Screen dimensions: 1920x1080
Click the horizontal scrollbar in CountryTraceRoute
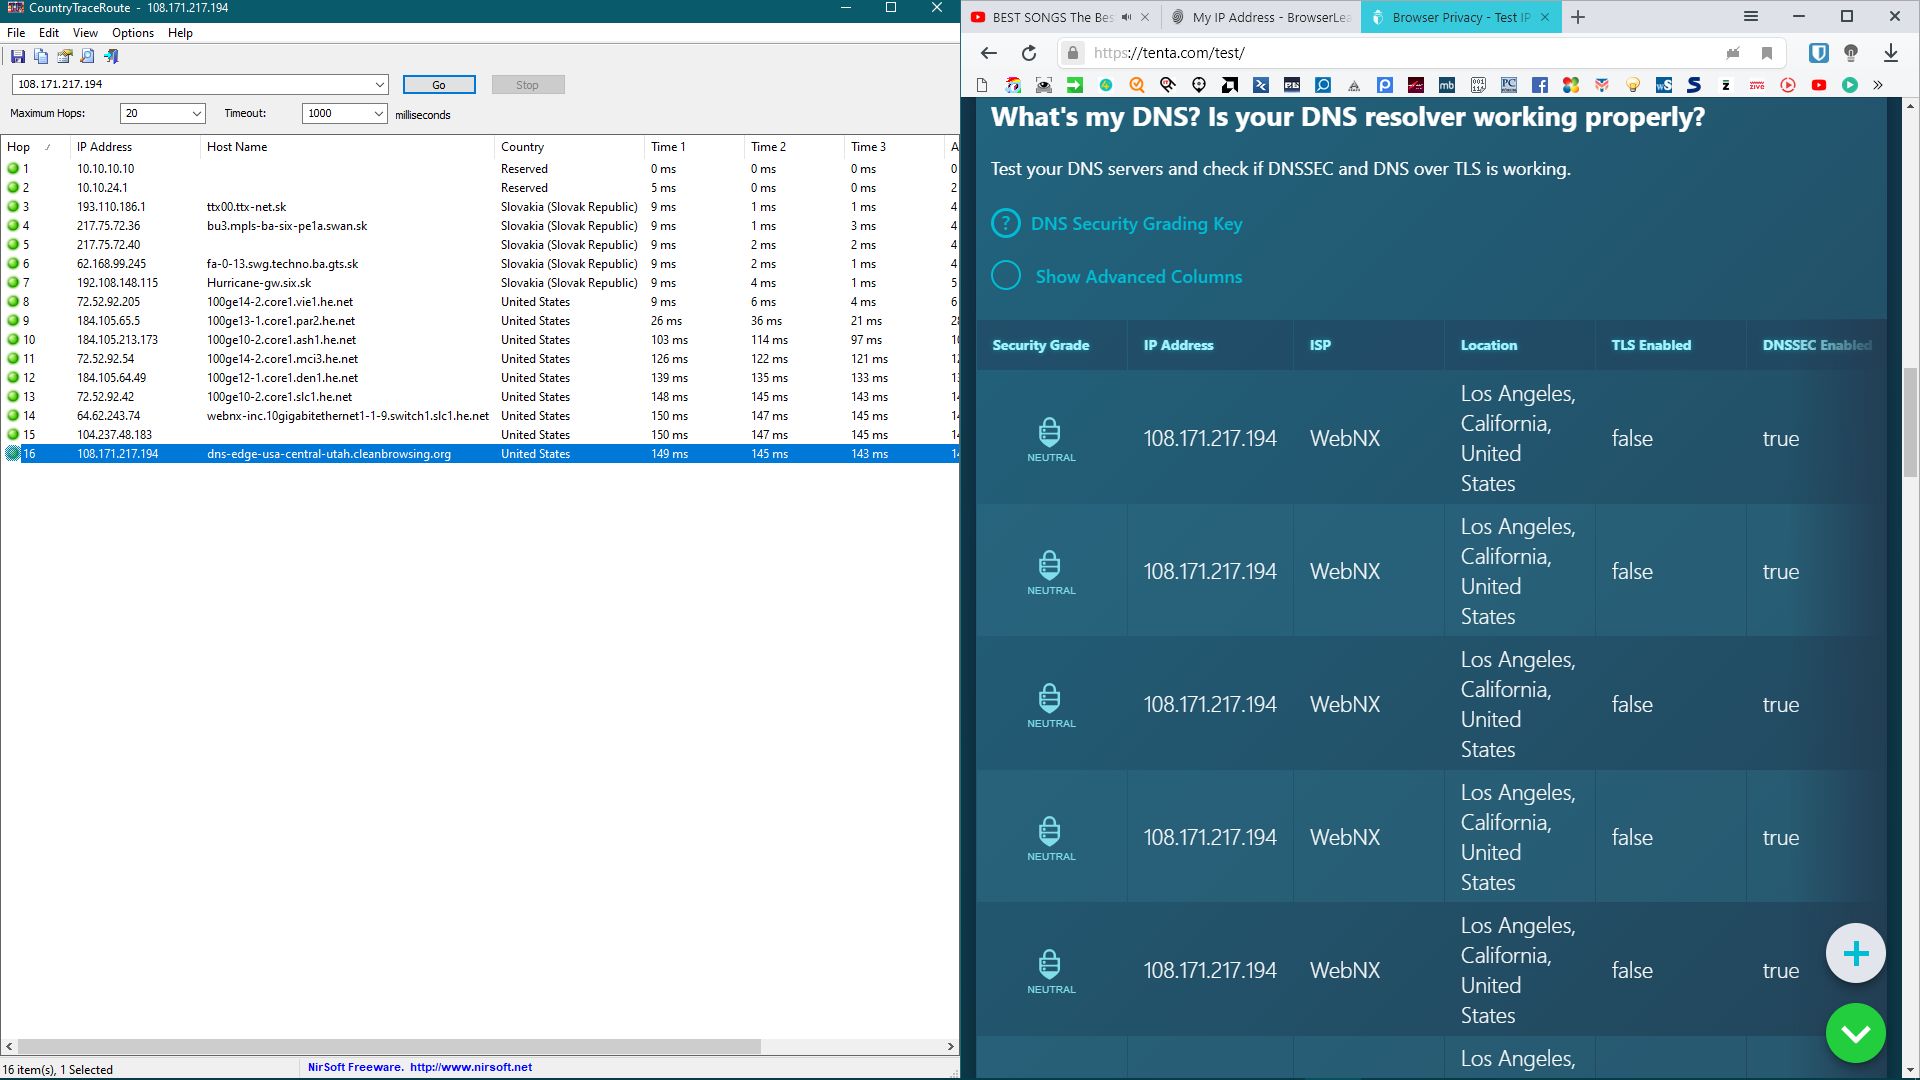390,1046
